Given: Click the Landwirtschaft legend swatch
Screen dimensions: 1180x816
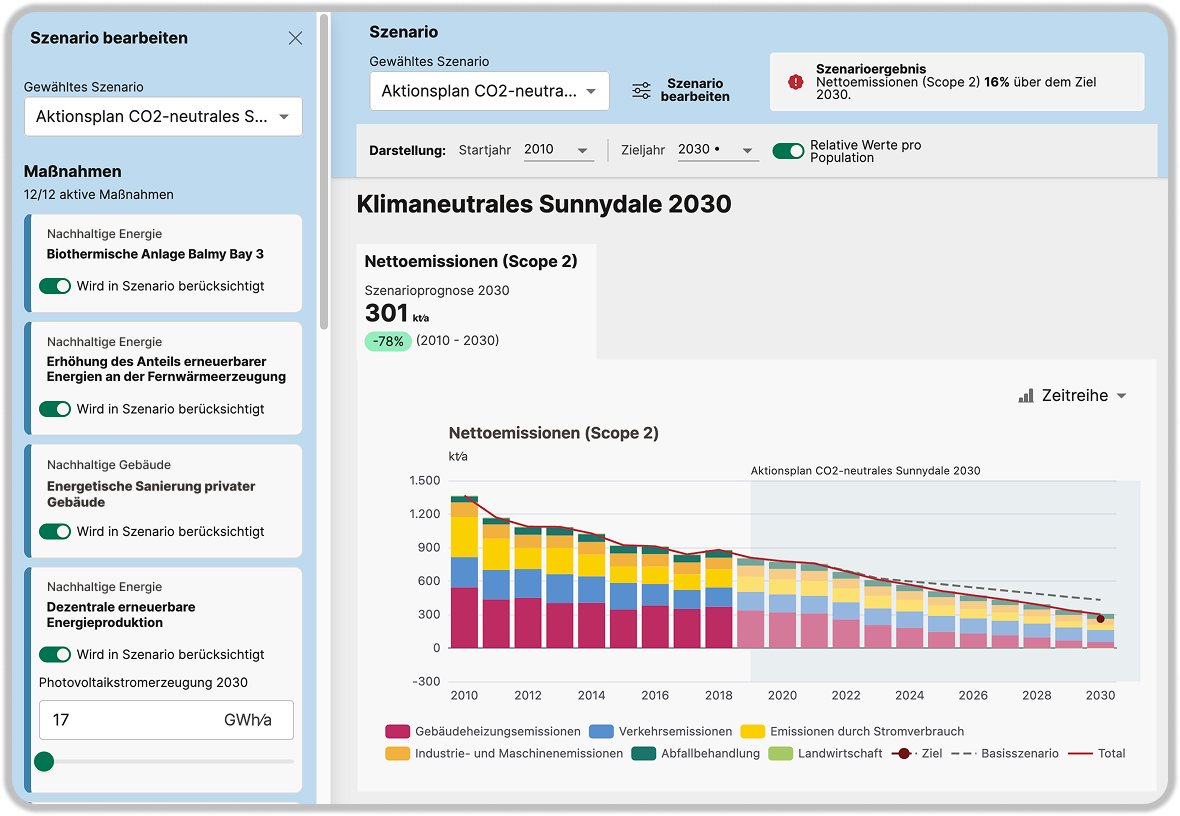Looking at the screenshot, I should point(780,754).
